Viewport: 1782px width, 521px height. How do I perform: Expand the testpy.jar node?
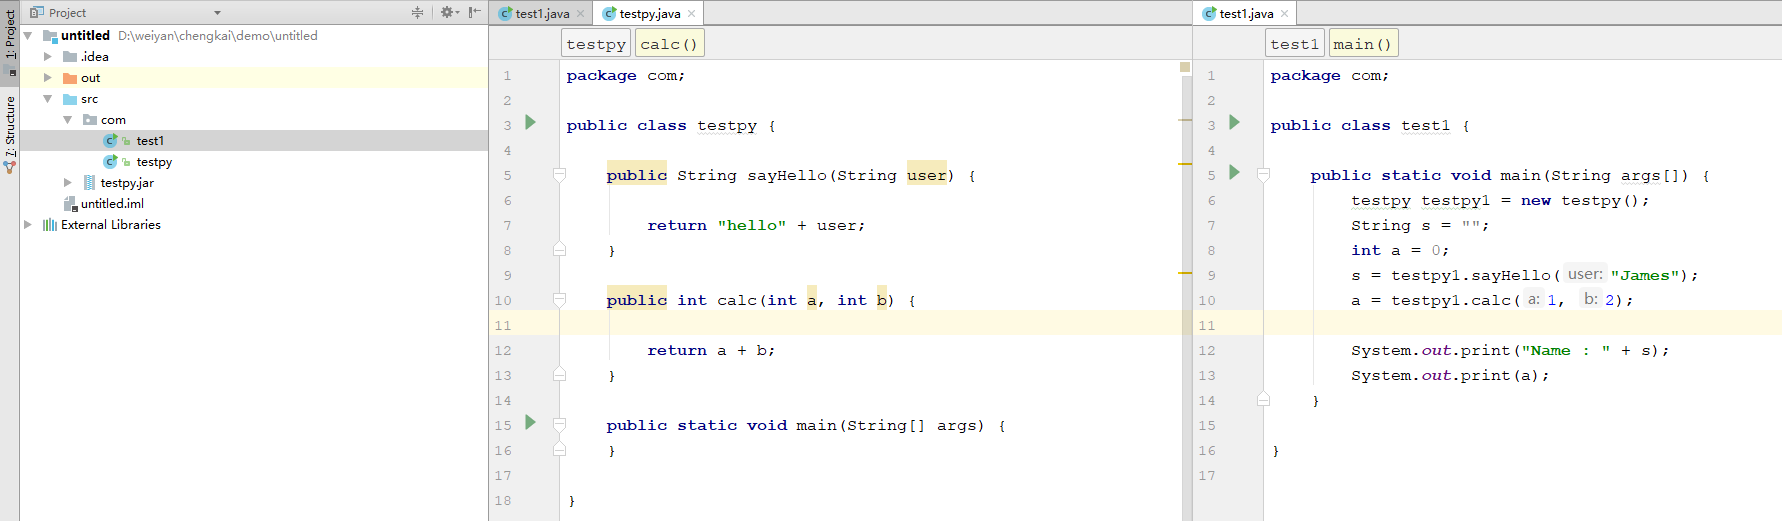coord(67,183)
